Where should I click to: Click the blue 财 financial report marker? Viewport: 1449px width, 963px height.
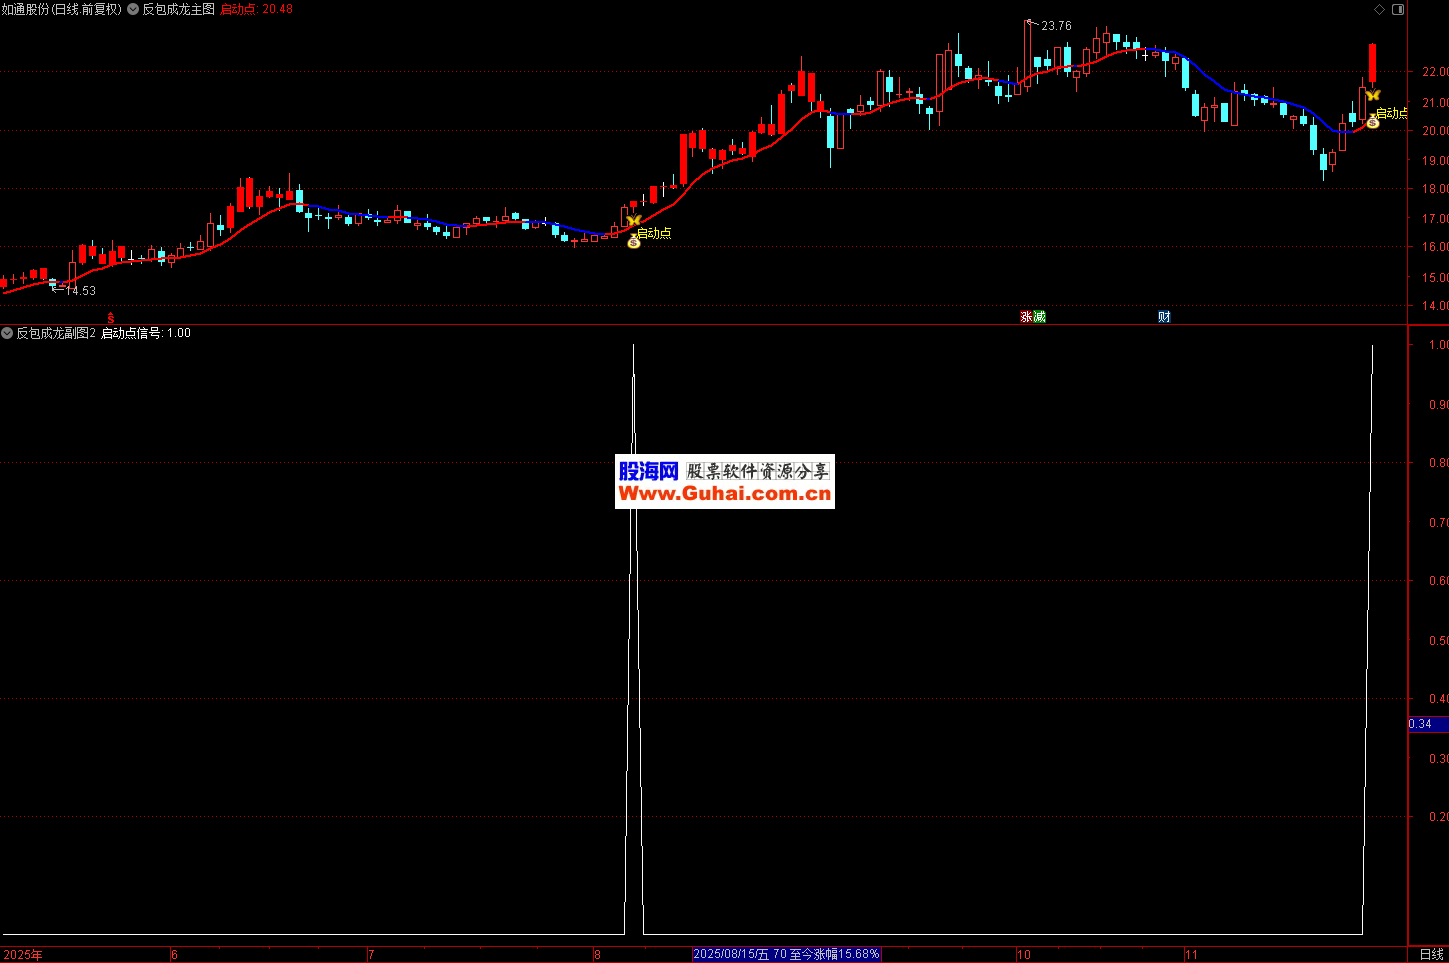coord(1164,317)
